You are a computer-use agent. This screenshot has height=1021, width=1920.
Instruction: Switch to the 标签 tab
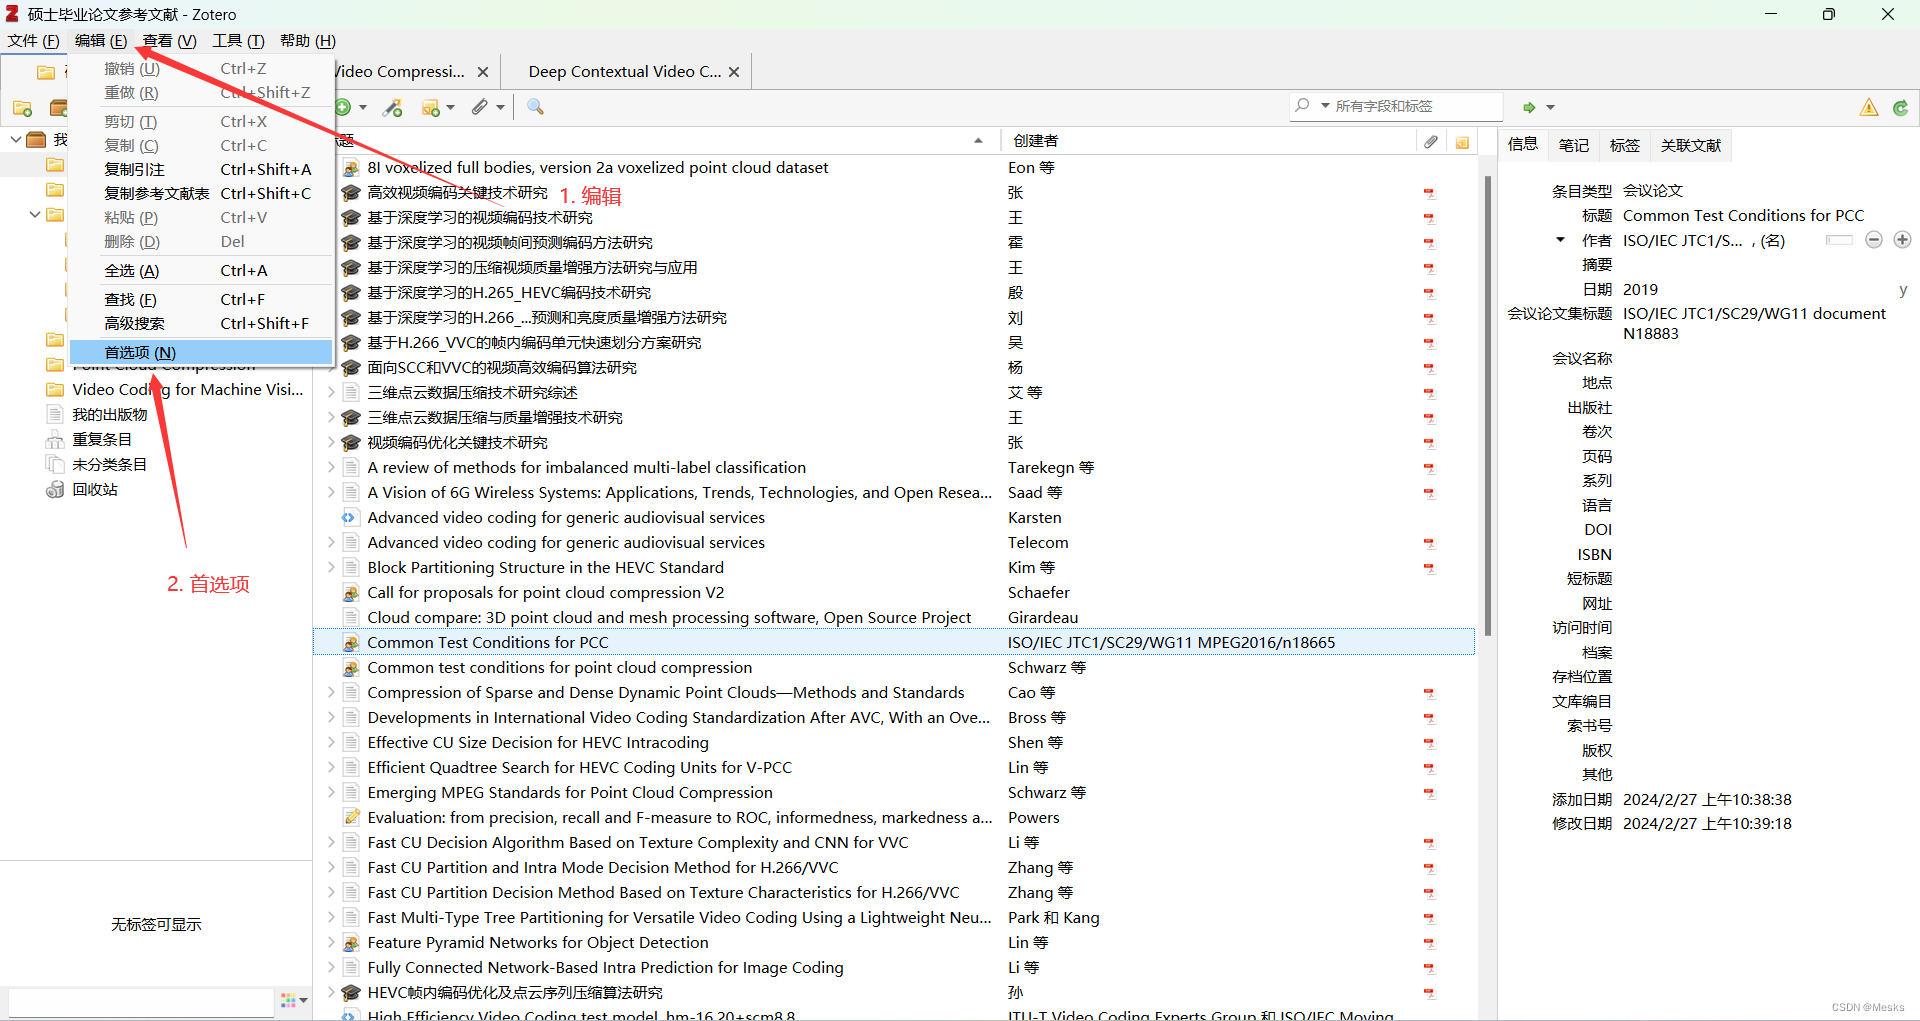1624,146
